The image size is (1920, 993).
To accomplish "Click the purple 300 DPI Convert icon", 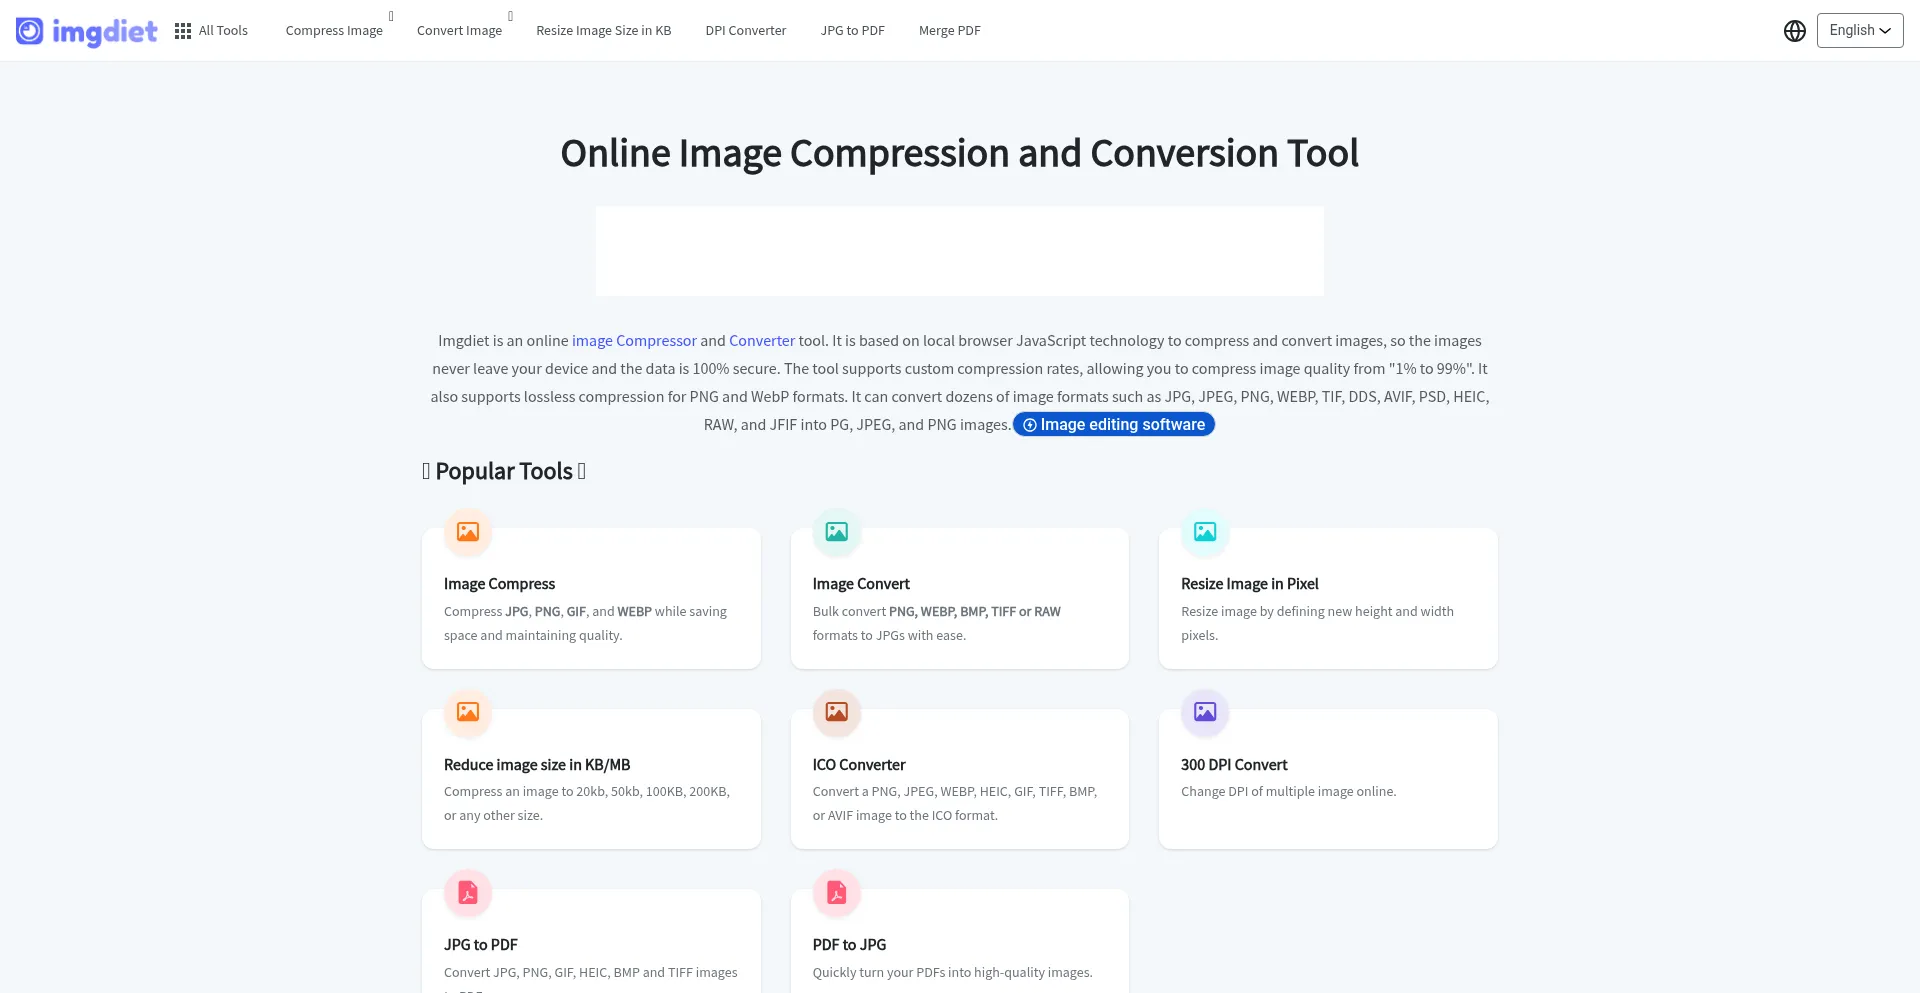I will click(1204, 712).
